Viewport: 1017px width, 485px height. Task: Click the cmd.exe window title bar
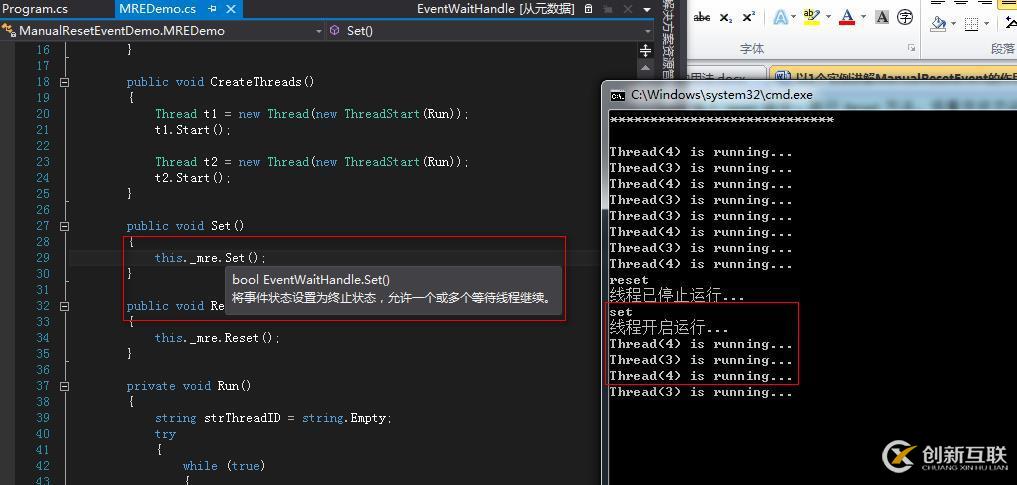[x=809, y=95]
